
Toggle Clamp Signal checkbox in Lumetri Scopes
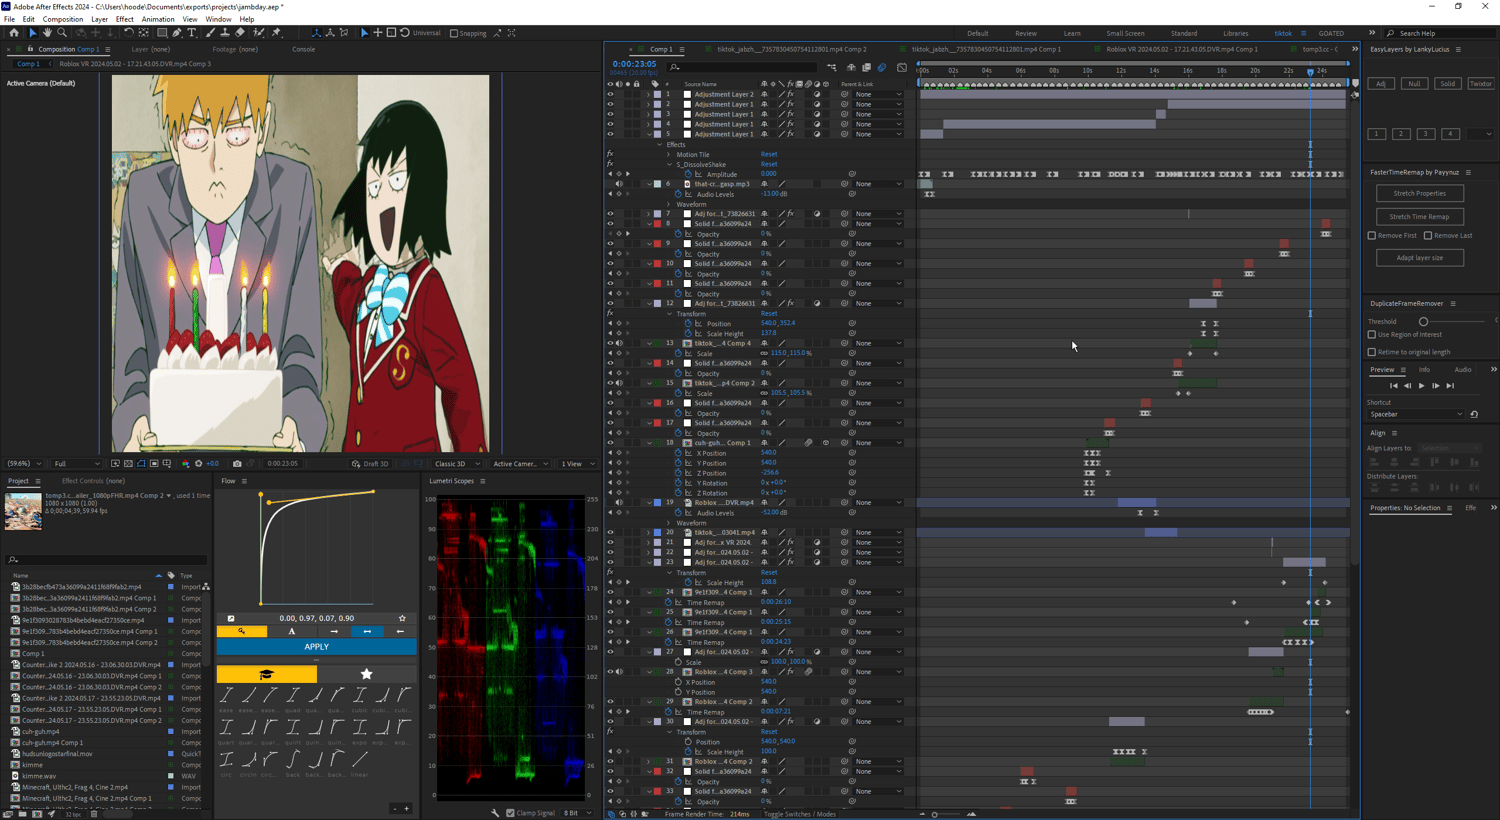510,813
